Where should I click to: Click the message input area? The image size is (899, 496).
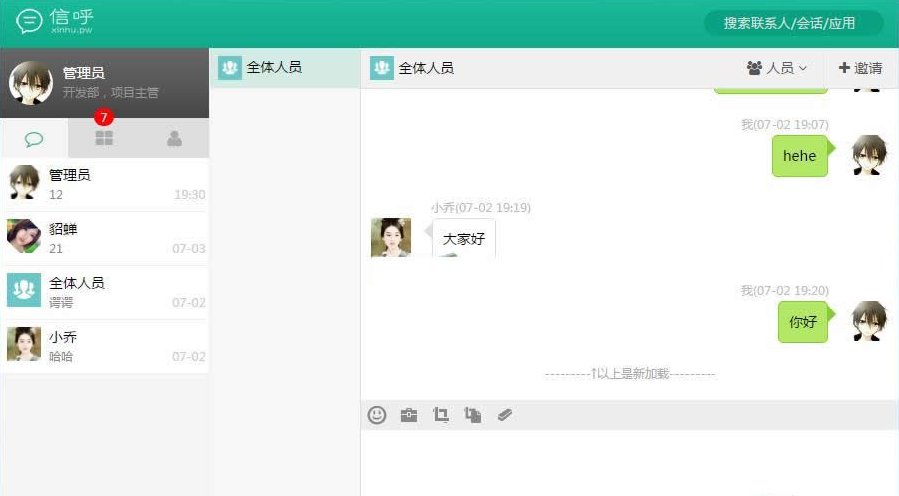(630, 463)
